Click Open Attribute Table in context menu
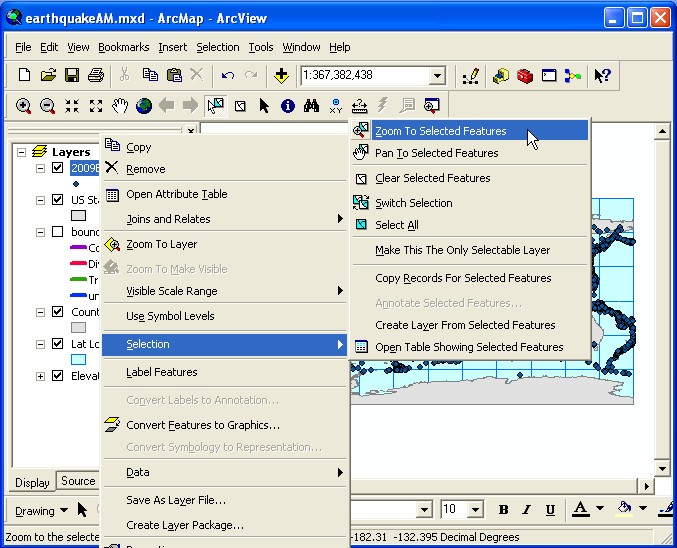This screenshot has width=677, height=548. [x=176, y=194]
